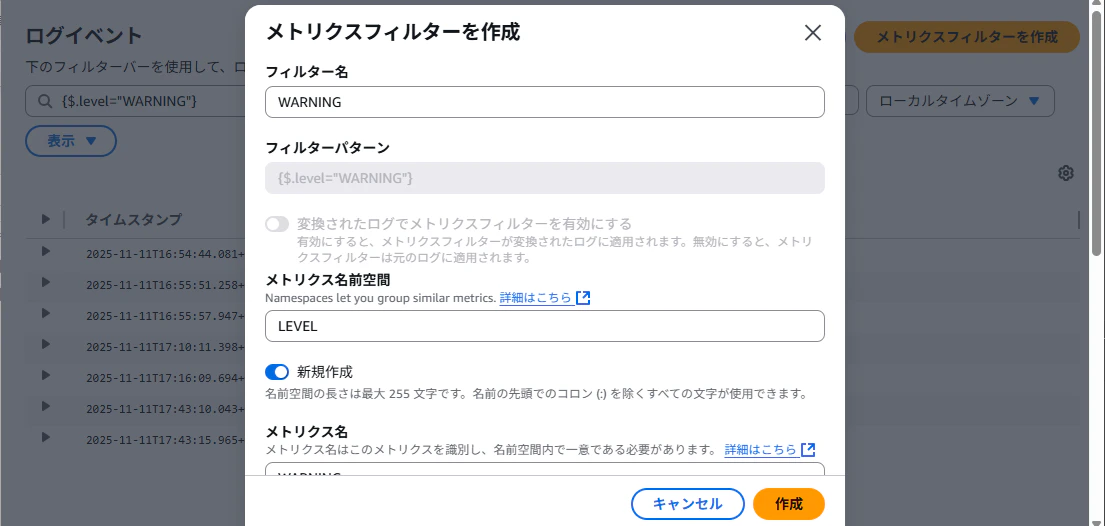This screenshot has width=1105, height=526.
Task: Click the gear settings icon in log events
Action: 1066,173
